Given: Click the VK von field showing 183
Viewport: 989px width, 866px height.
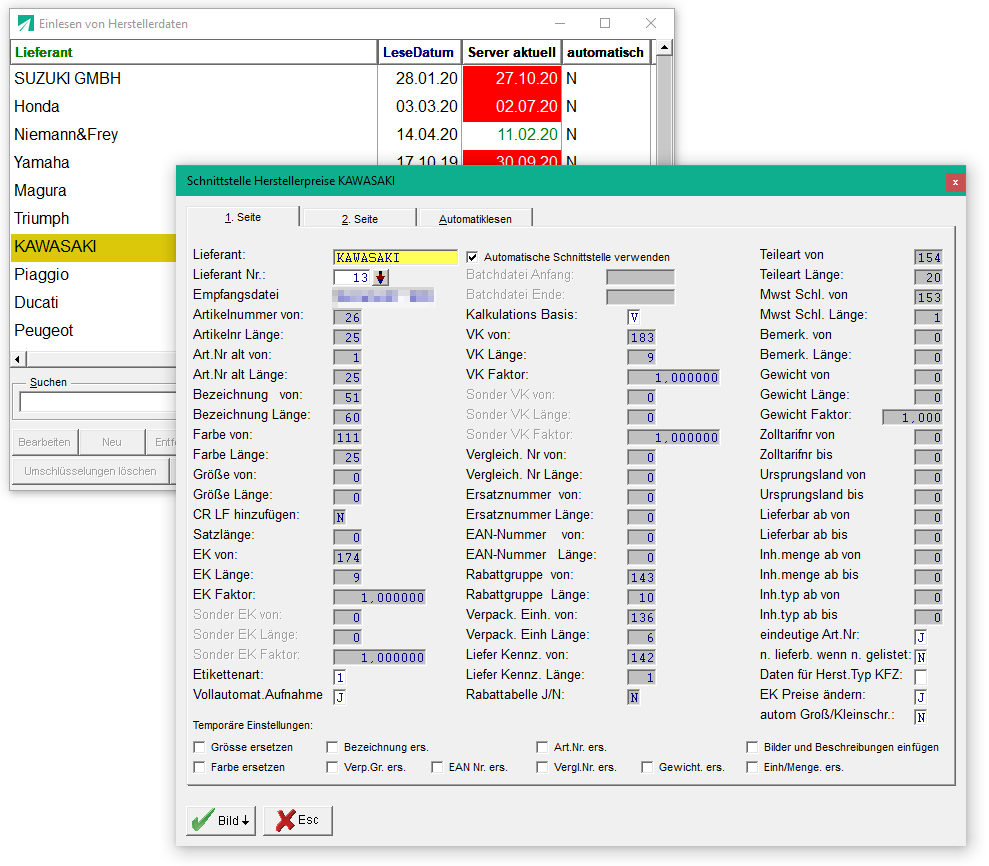Looking at the screenshot, I should coord(642,337).
